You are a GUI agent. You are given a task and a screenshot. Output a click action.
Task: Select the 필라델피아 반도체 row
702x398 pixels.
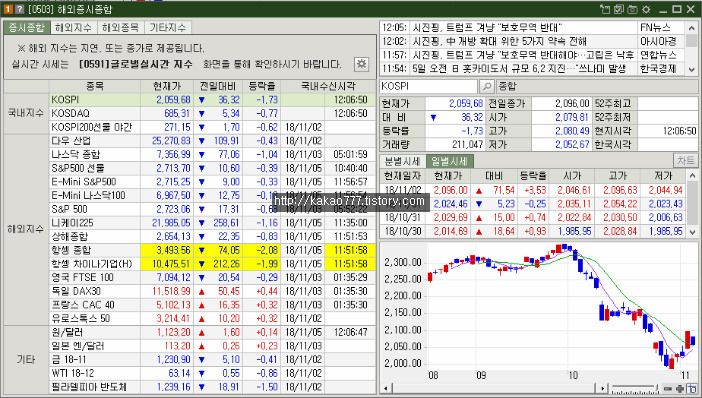[x=212, y=387]
